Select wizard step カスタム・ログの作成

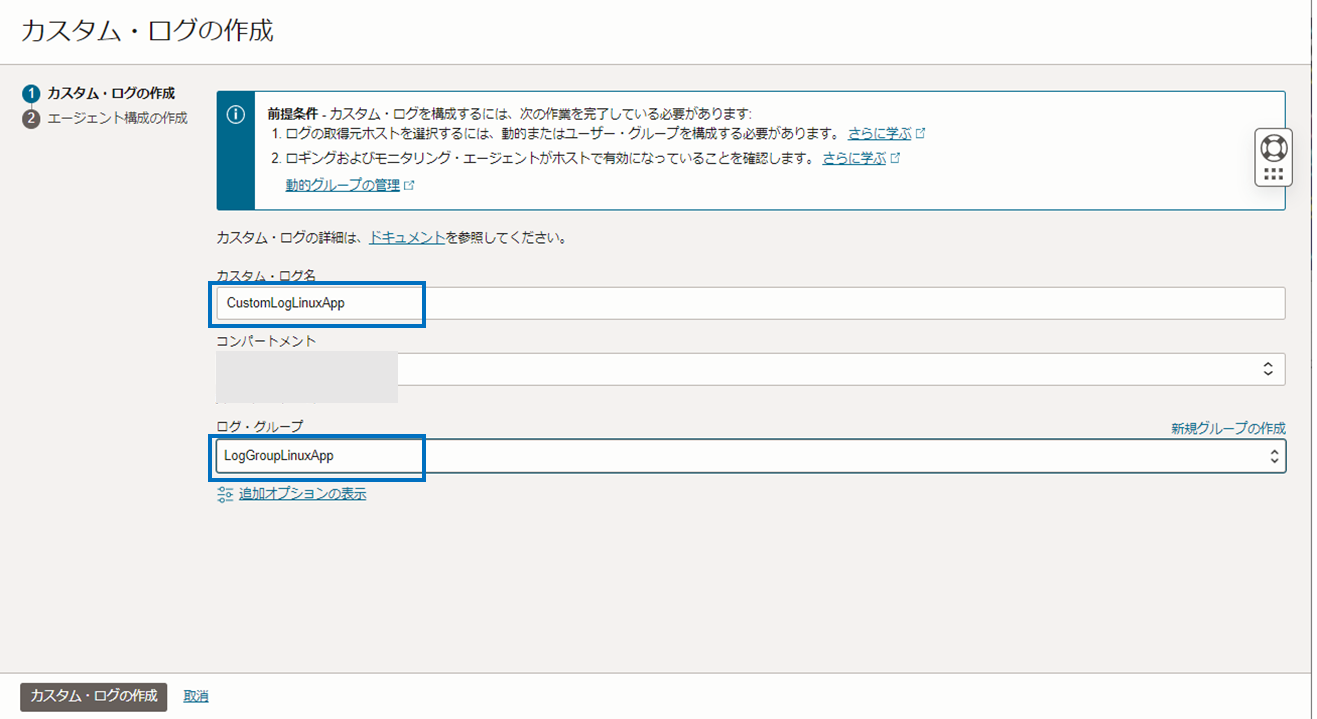pos(111,94)
